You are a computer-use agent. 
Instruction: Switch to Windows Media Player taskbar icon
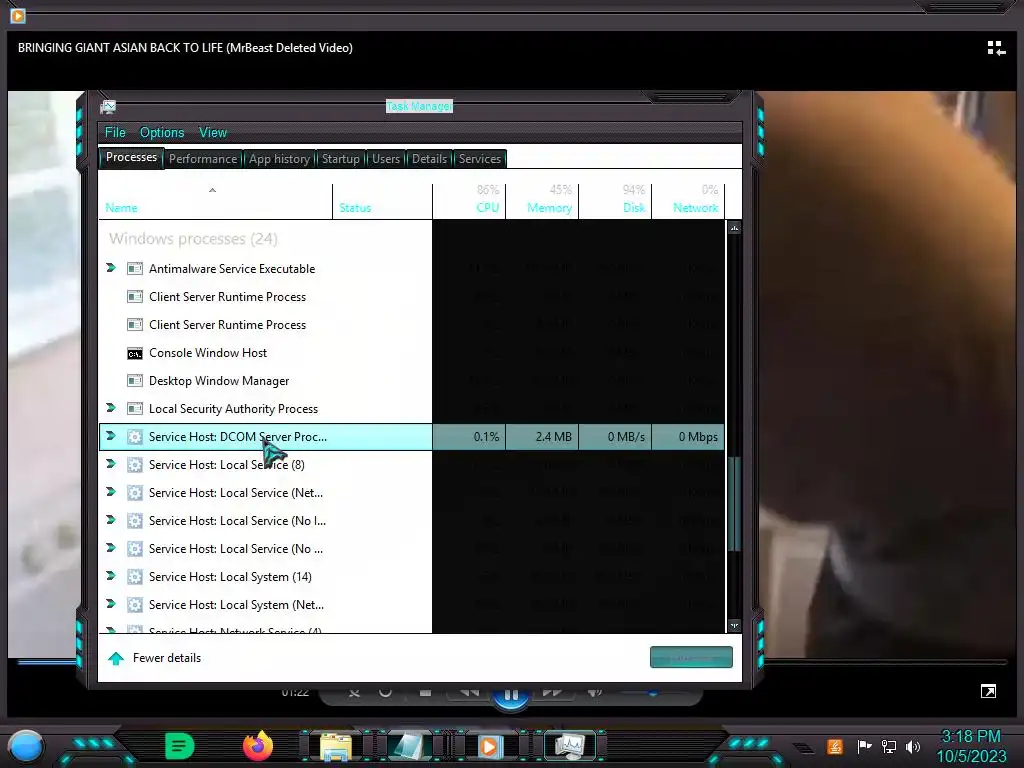click(490, 746)
